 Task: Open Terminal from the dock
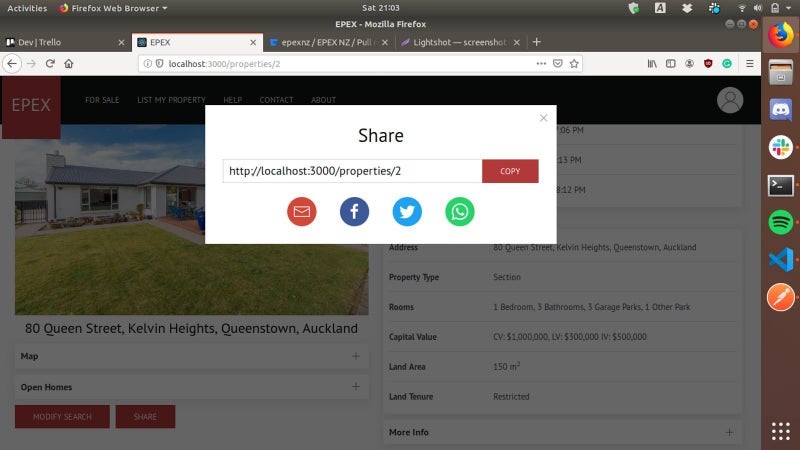[781, 185]
